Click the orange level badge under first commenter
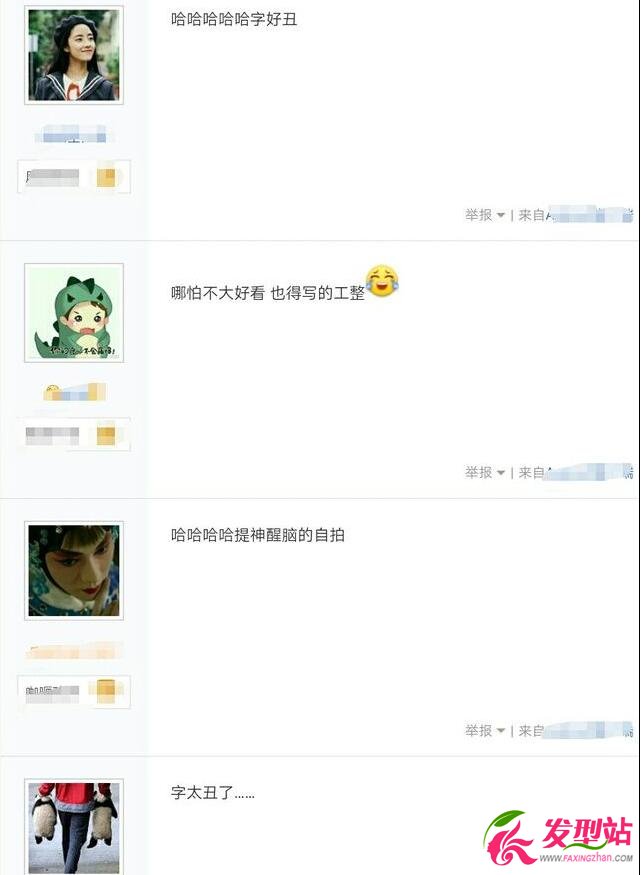This screenshot has width=642, height=875. [x=106, y=177]
